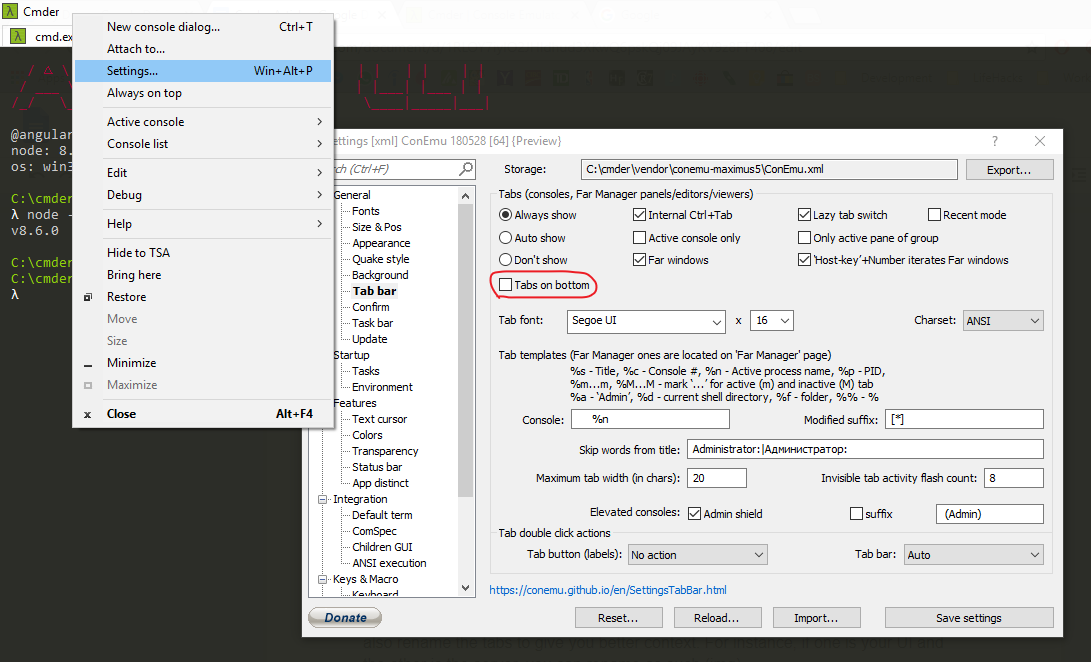Toggle Lazy tab switch checkbox
This screenshot has width=1091, height=662.
point(804,215)
